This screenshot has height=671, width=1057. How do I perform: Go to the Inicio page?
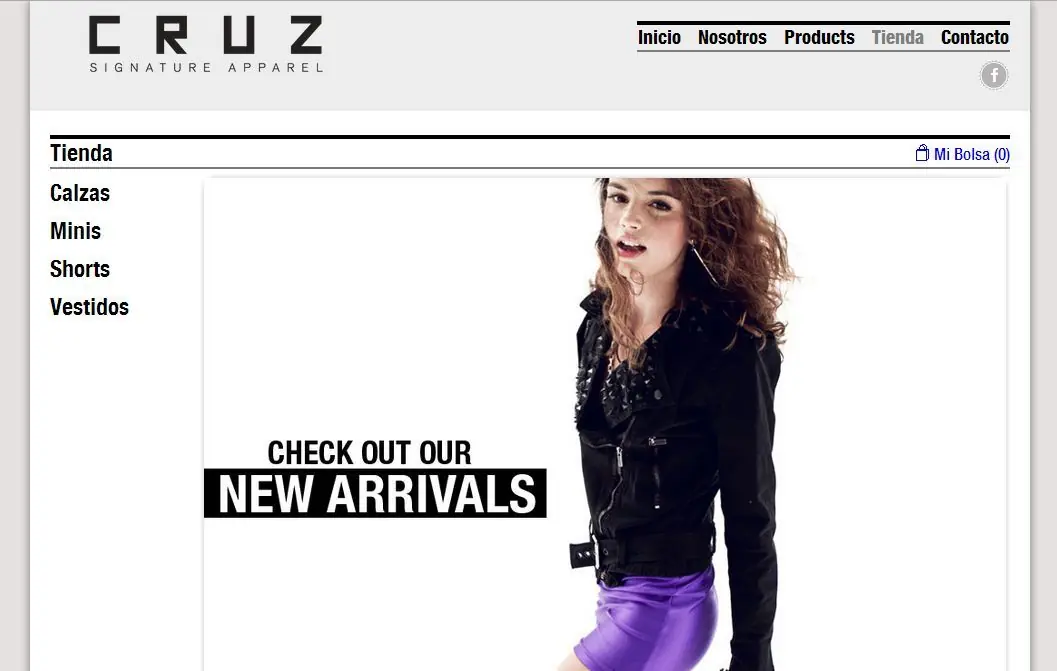(659, 37)
